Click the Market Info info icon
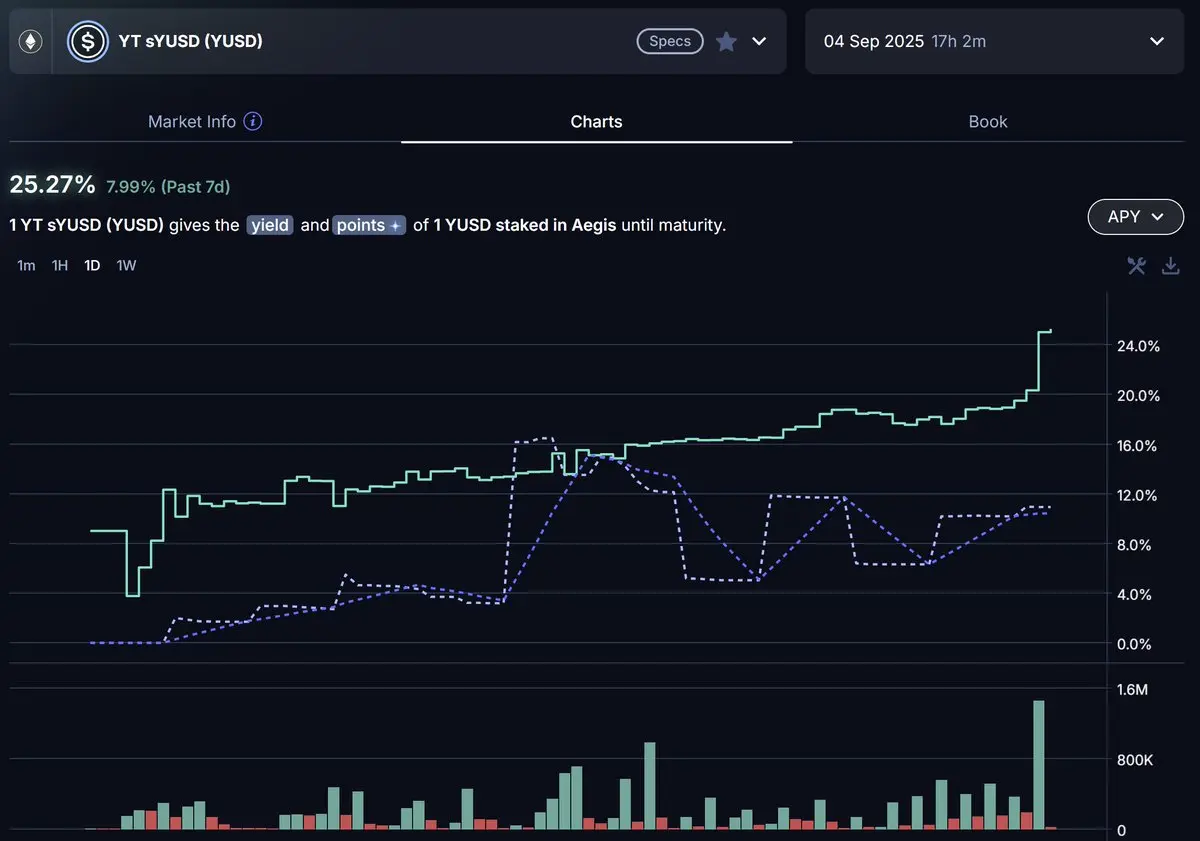 coord(253,121)
